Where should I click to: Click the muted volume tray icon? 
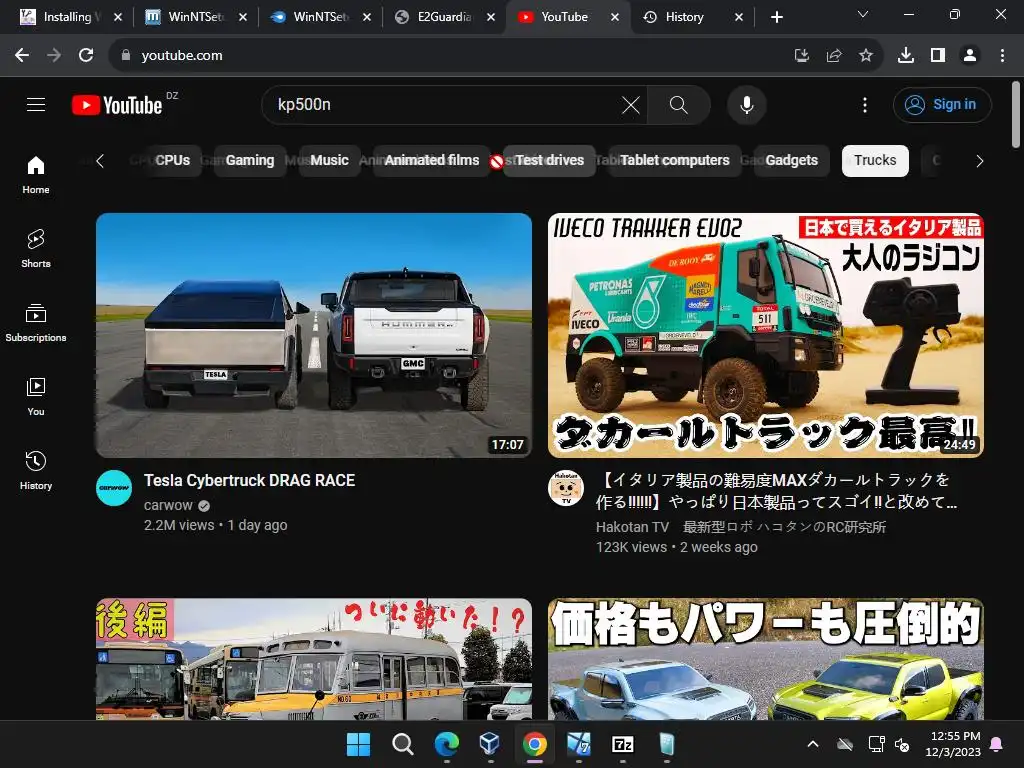(903, 744)
